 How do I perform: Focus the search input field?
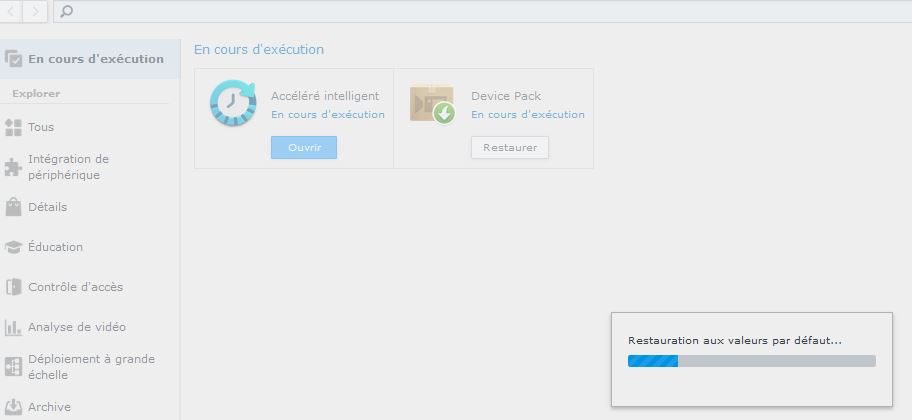click(483, 11)
